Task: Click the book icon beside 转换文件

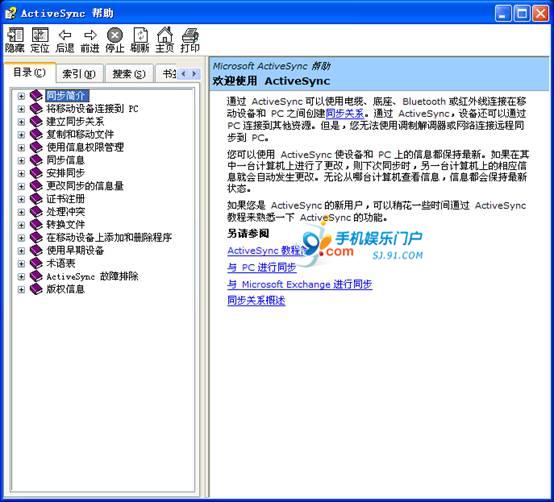Action: [36, 224]
